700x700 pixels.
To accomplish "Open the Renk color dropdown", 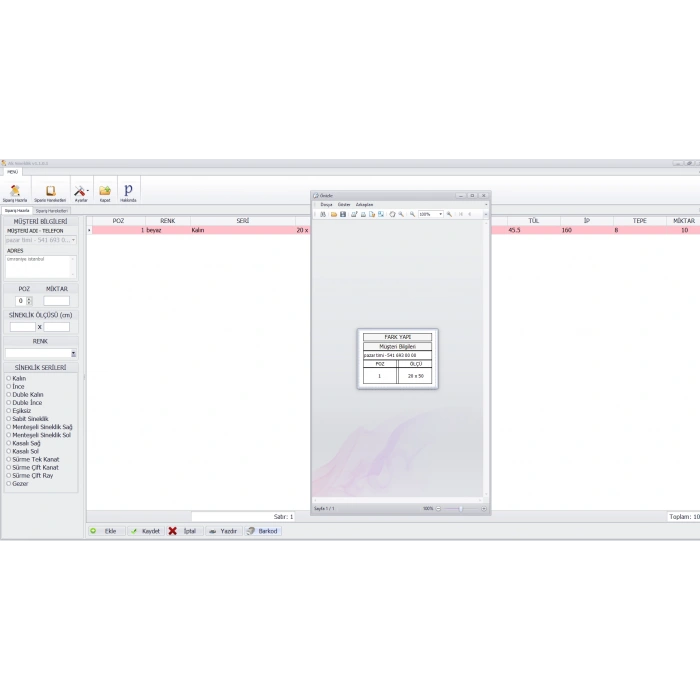I will 73,353.
